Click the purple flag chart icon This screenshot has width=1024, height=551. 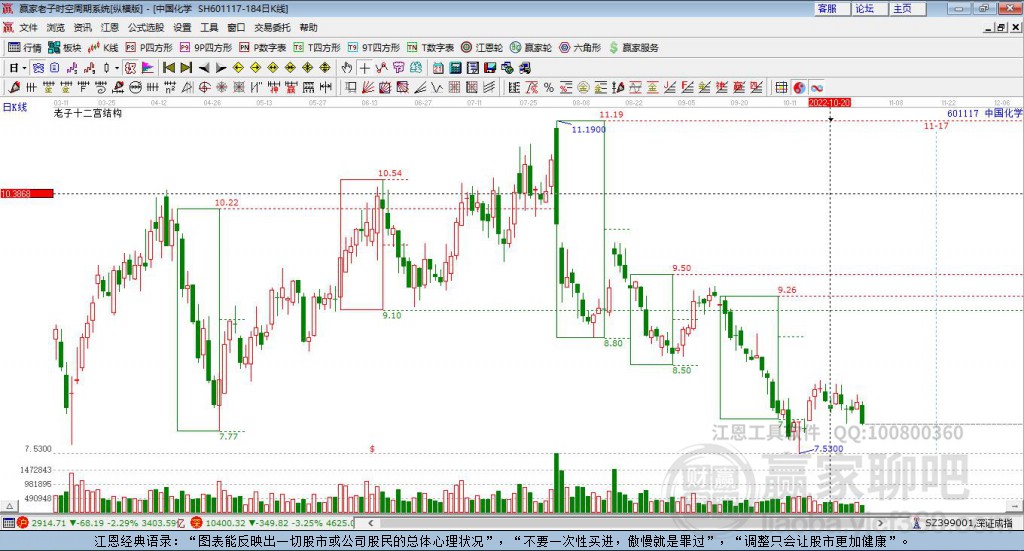click(148, 68)
